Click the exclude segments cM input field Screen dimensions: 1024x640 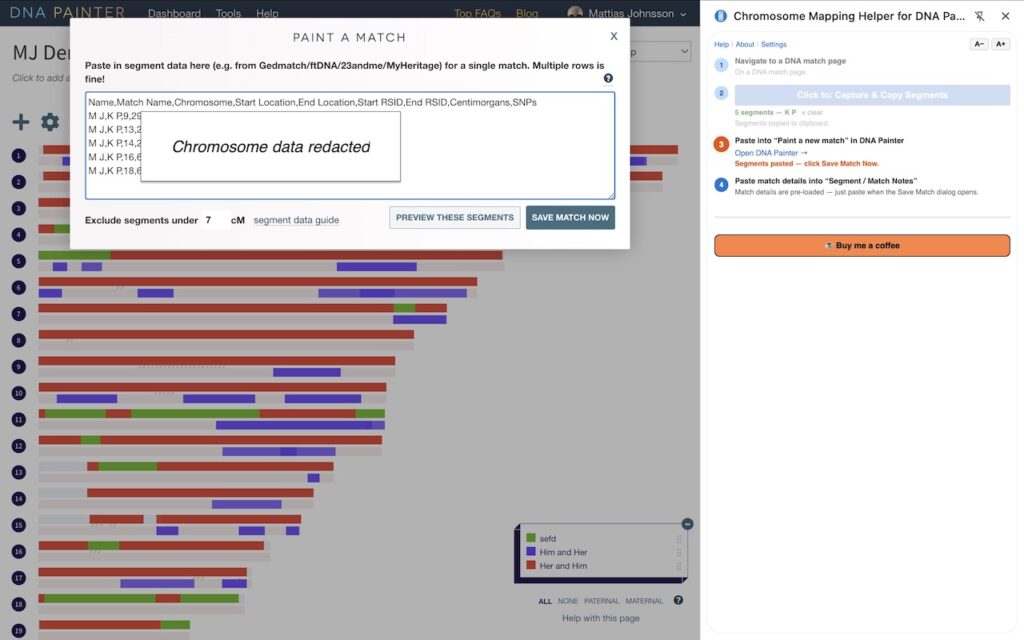coord(214,220)
